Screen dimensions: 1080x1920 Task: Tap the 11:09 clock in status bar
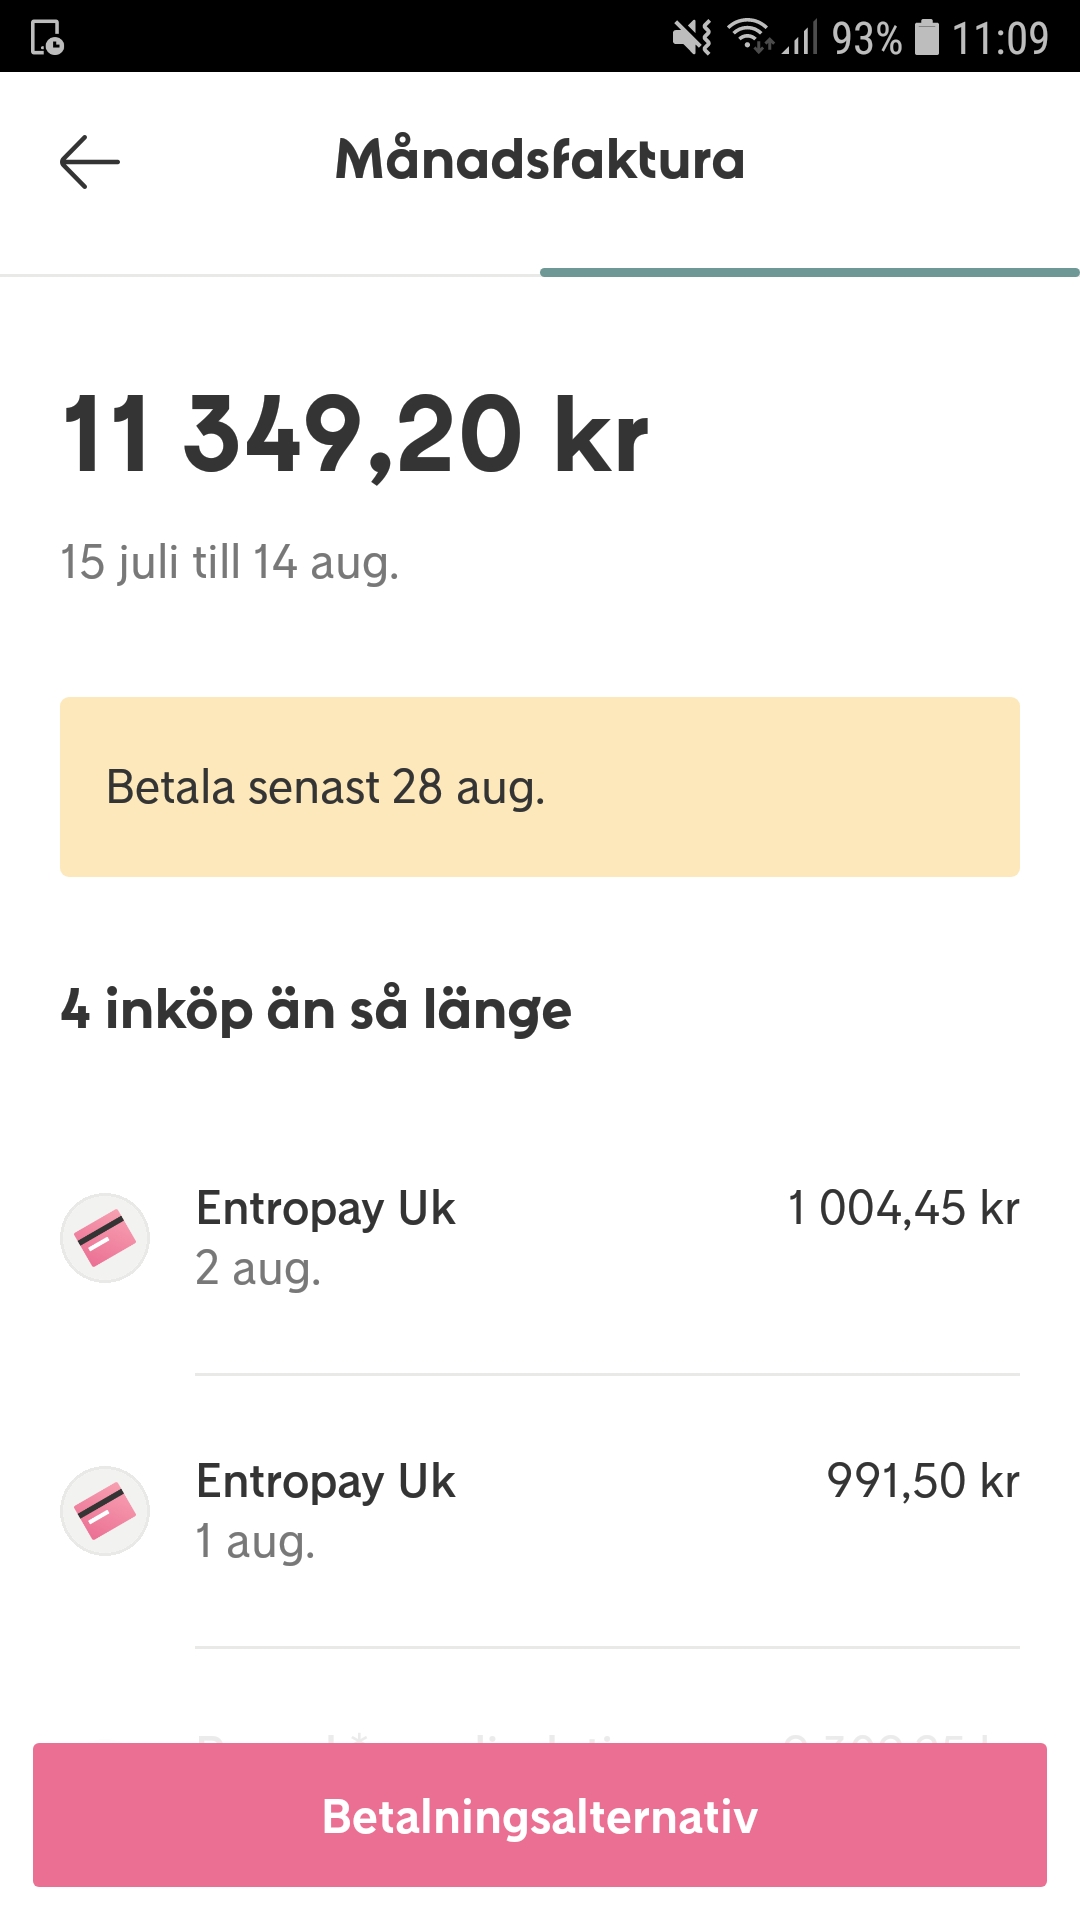click(x=999, y=38)
